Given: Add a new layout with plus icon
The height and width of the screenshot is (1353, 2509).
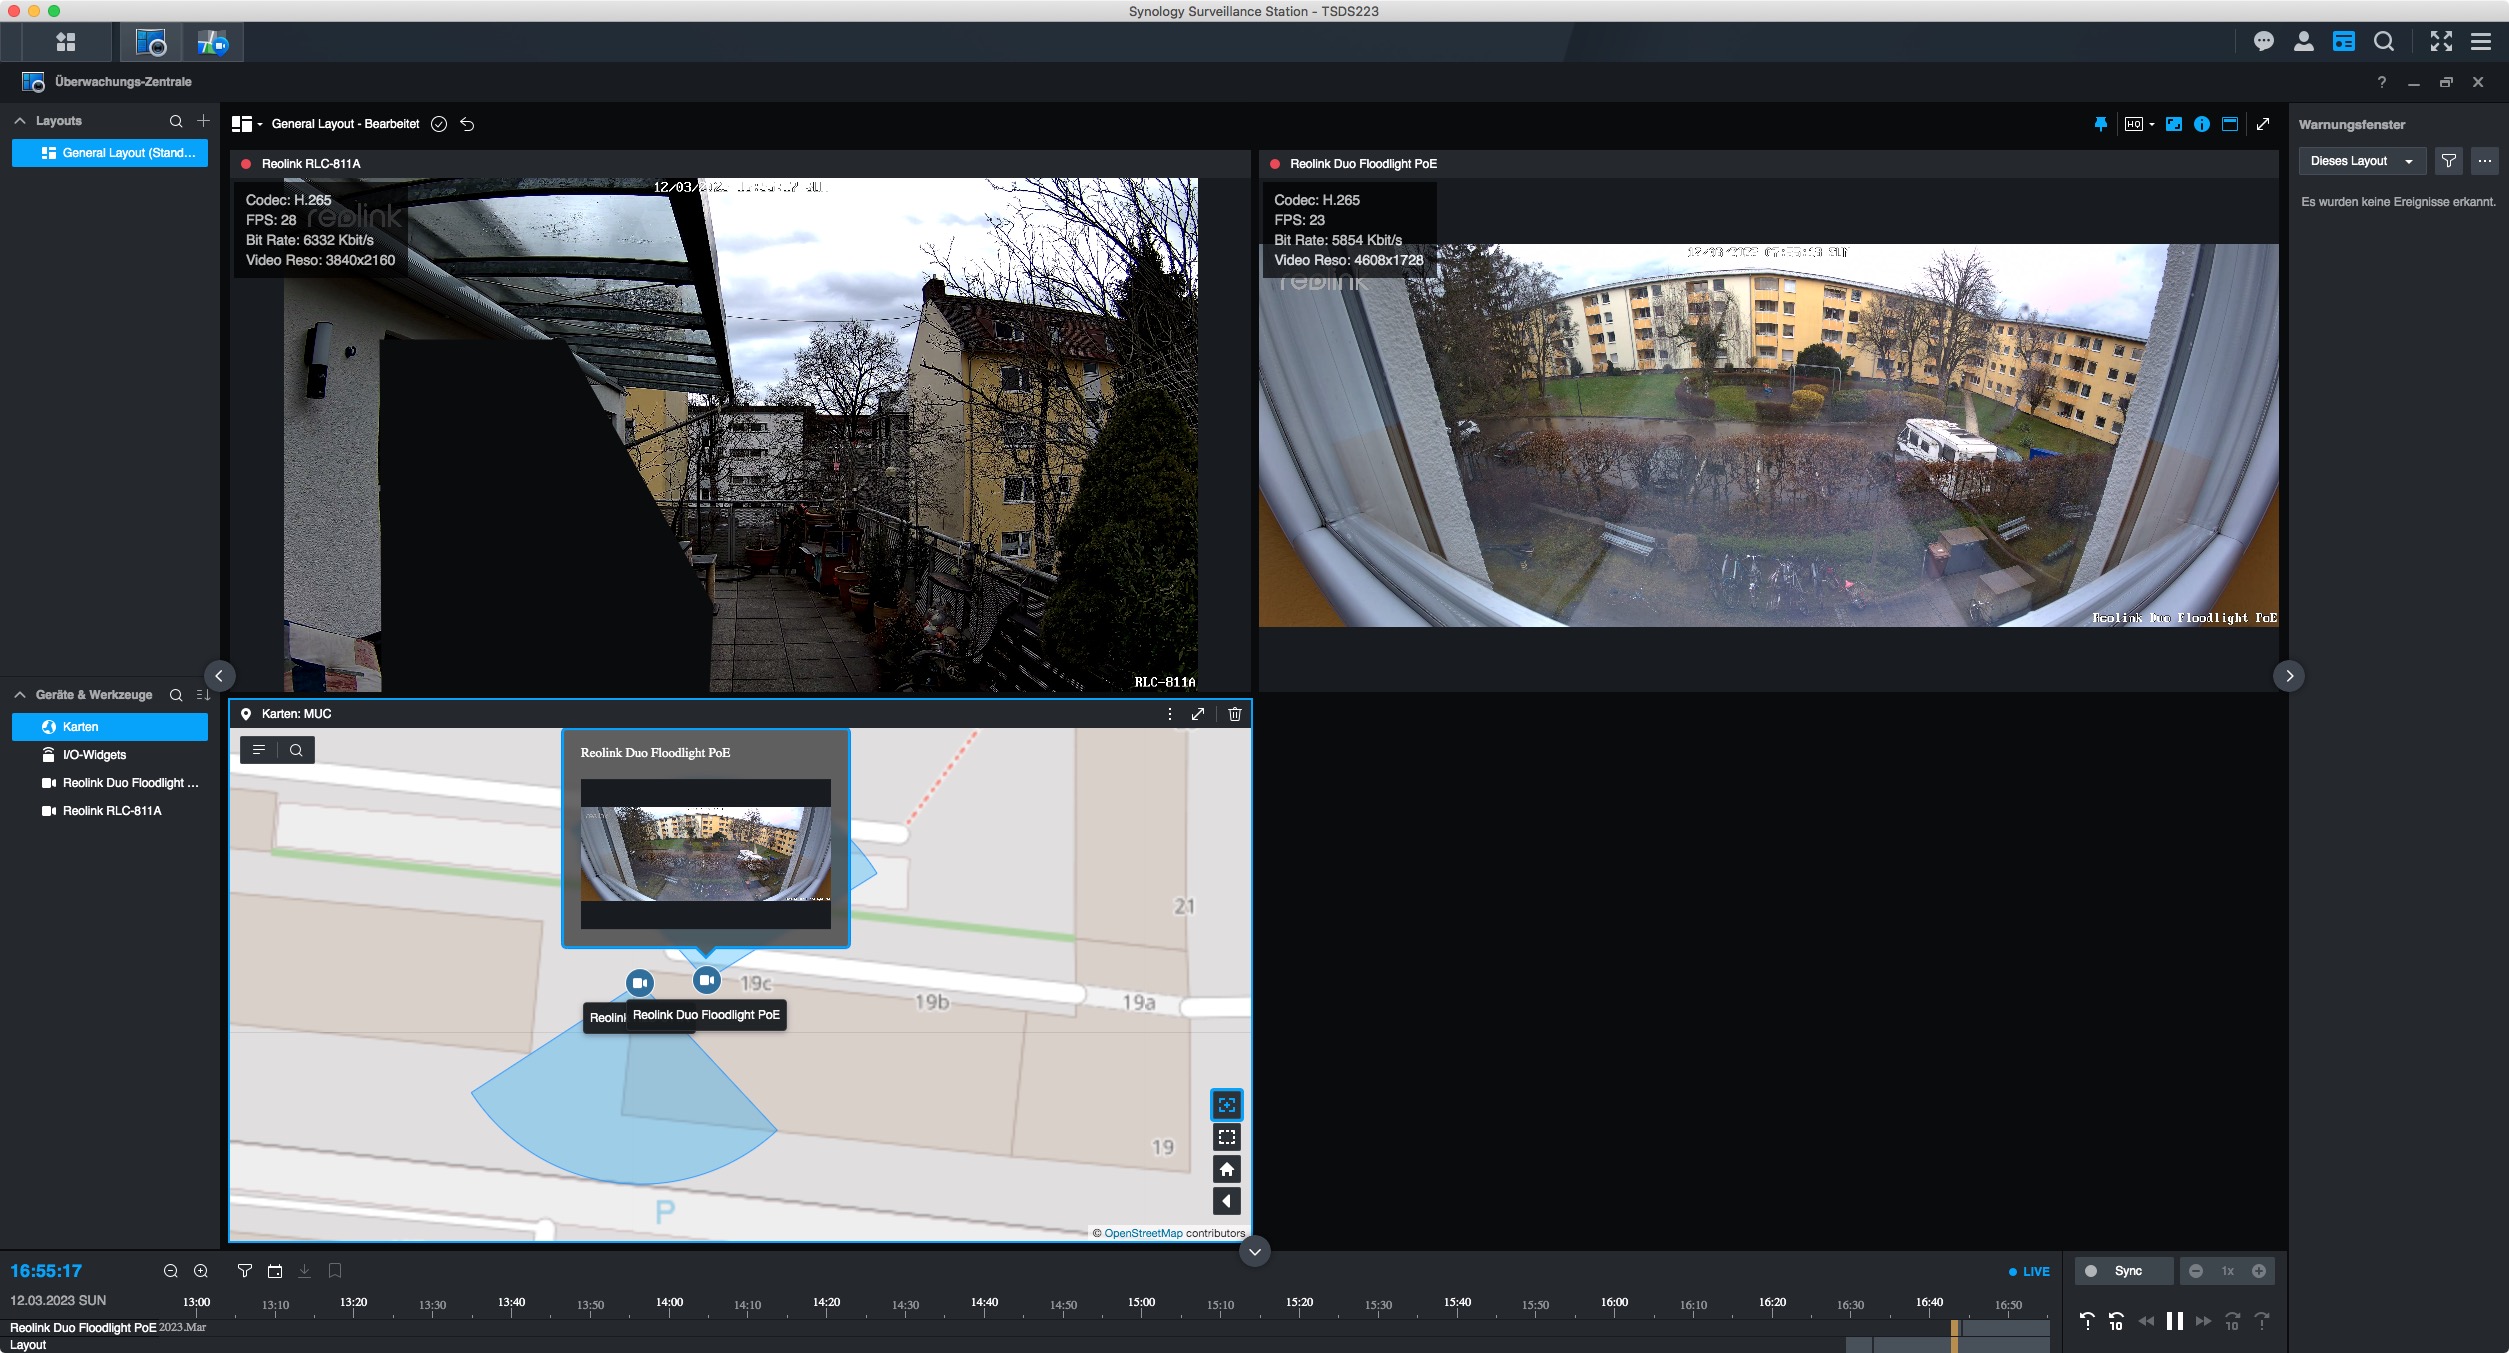Looking at the screenshot, I should pyautogui.click(x=203, y=121).
